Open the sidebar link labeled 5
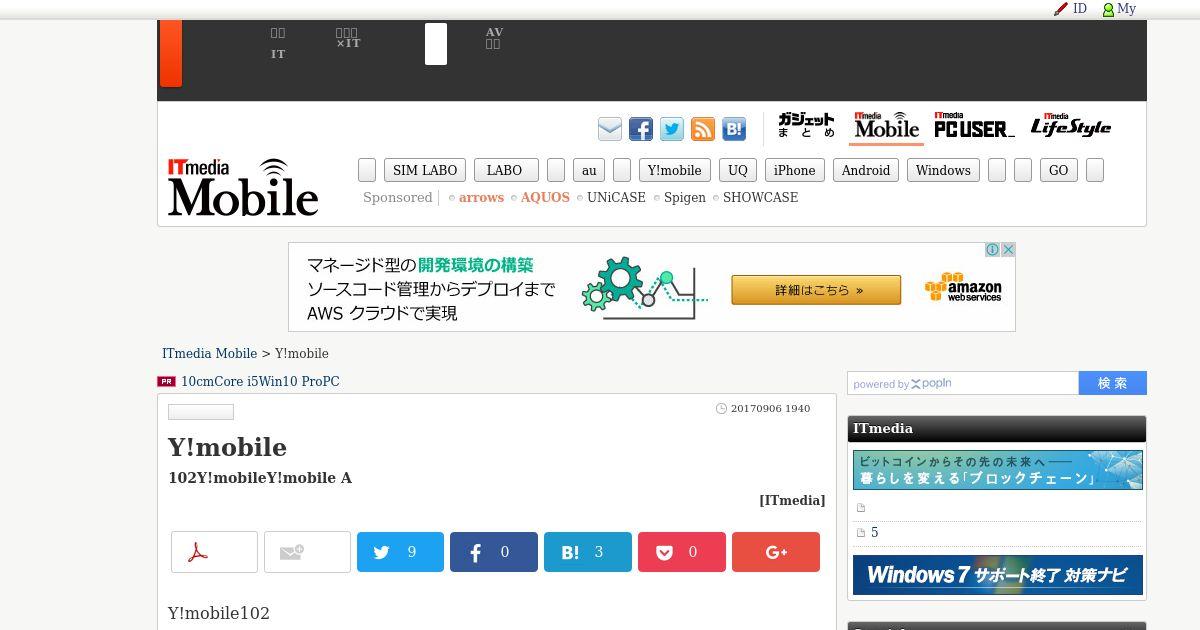 (874, 533)
